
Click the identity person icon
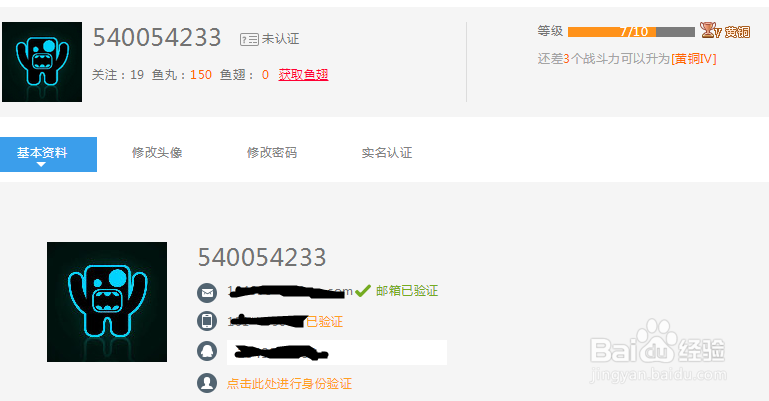[x=207, y=383]
